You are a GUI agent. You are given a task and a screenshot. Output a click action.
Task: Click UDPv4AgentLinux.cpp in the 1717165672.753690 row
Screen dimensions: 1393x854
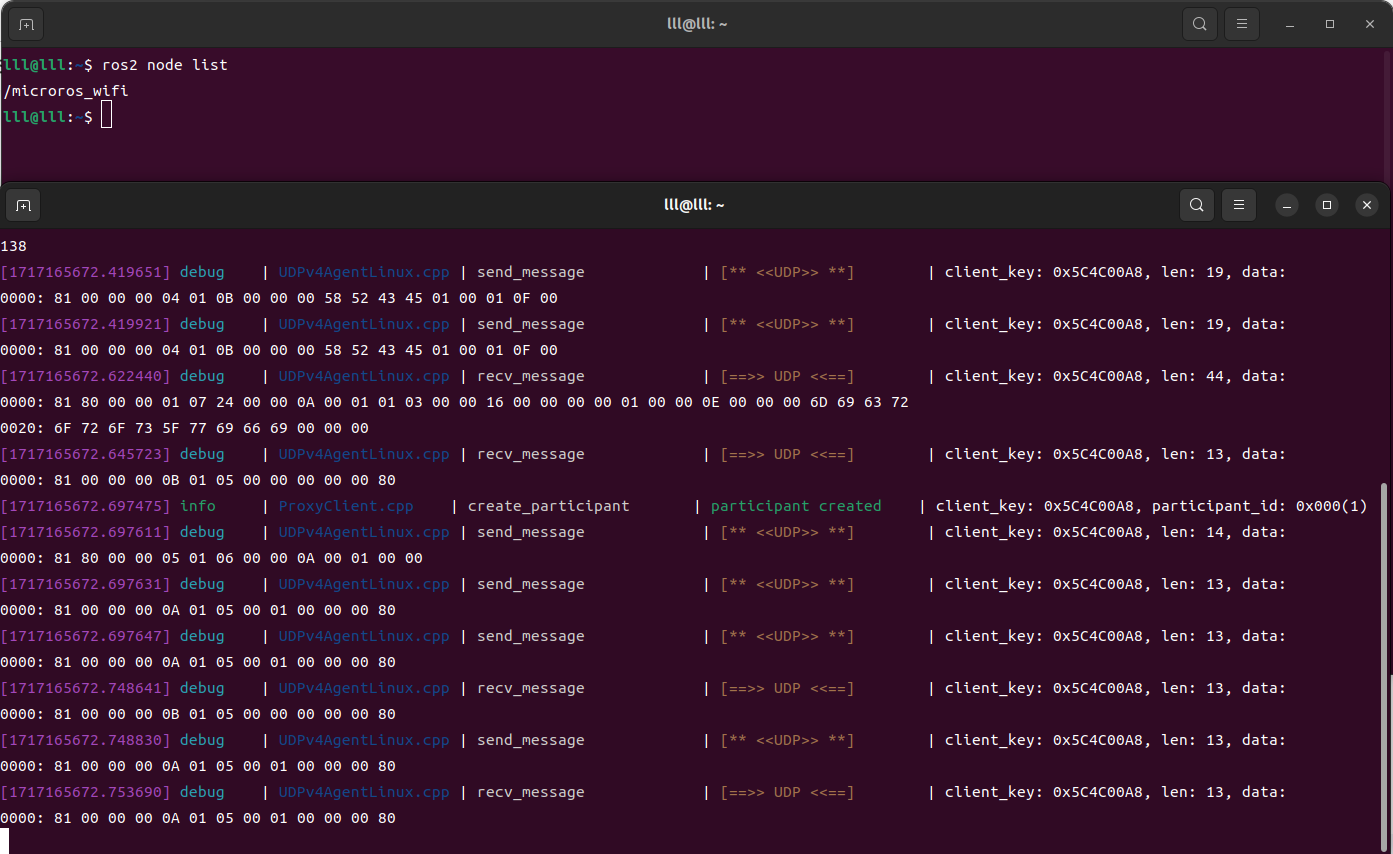pos(364,792)
